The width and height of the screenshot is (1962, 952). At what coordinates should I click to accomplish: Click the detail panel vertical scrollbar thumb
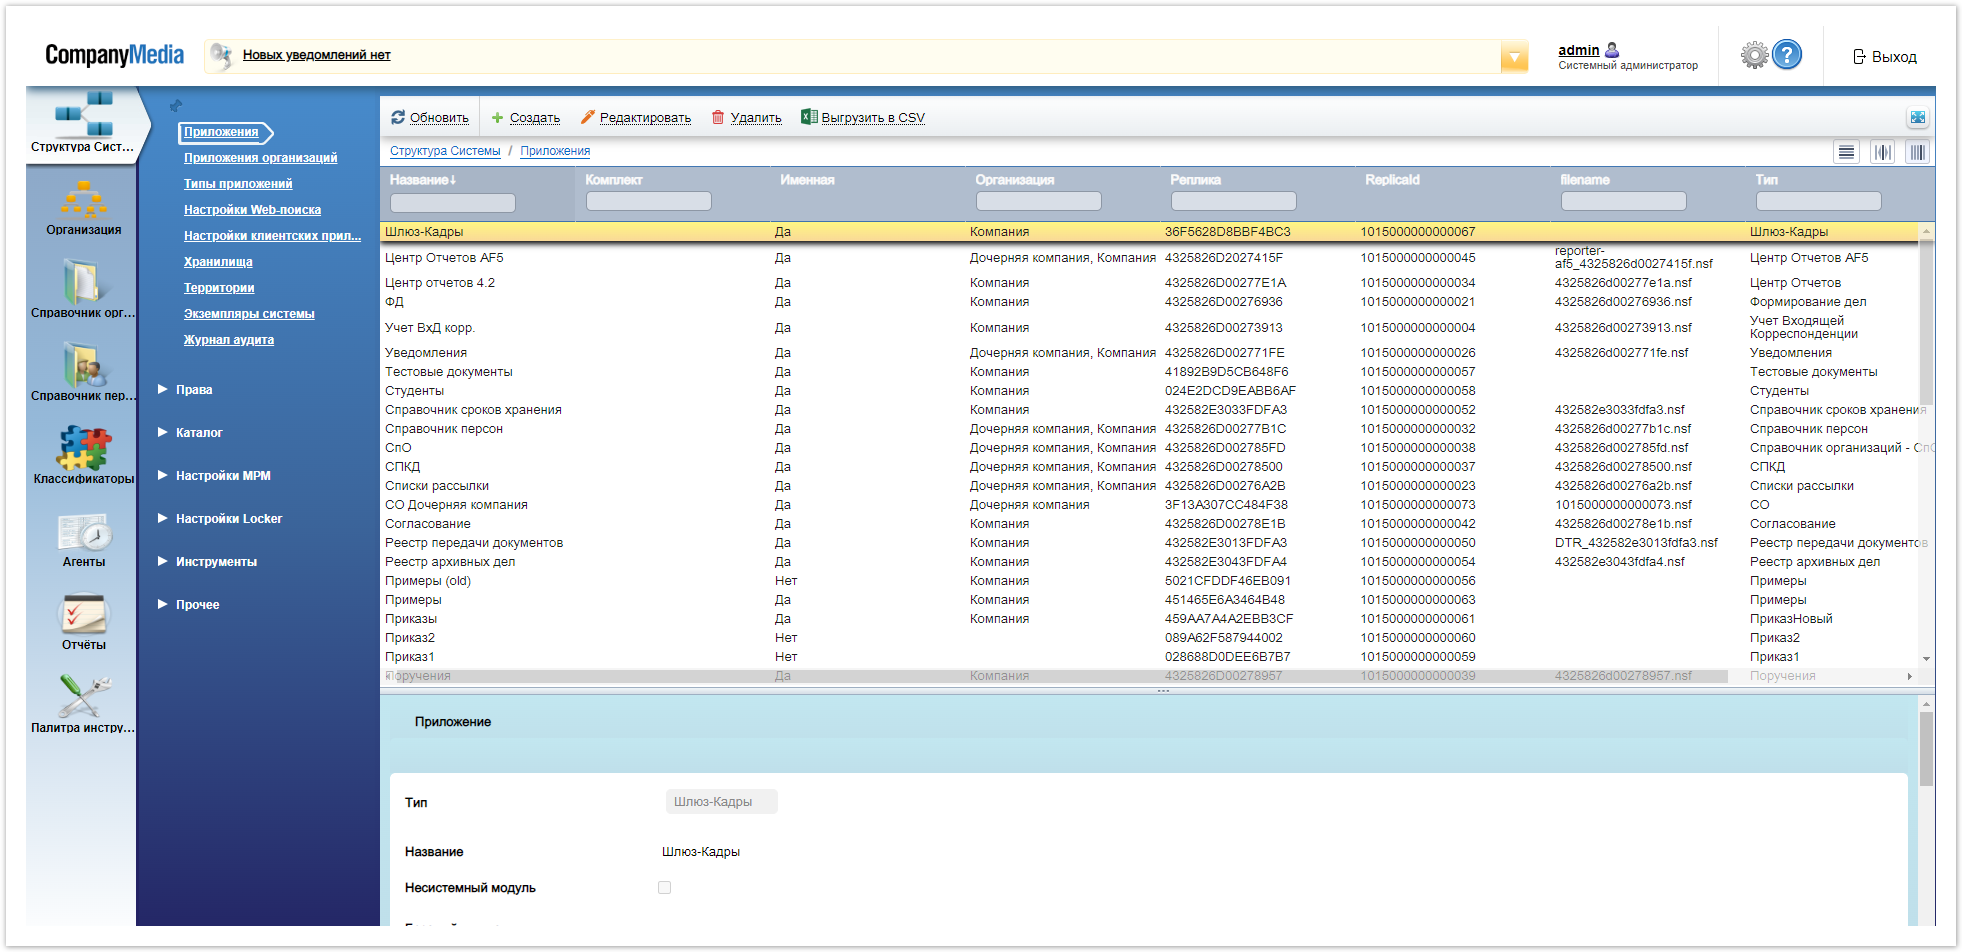point(1926,749)
